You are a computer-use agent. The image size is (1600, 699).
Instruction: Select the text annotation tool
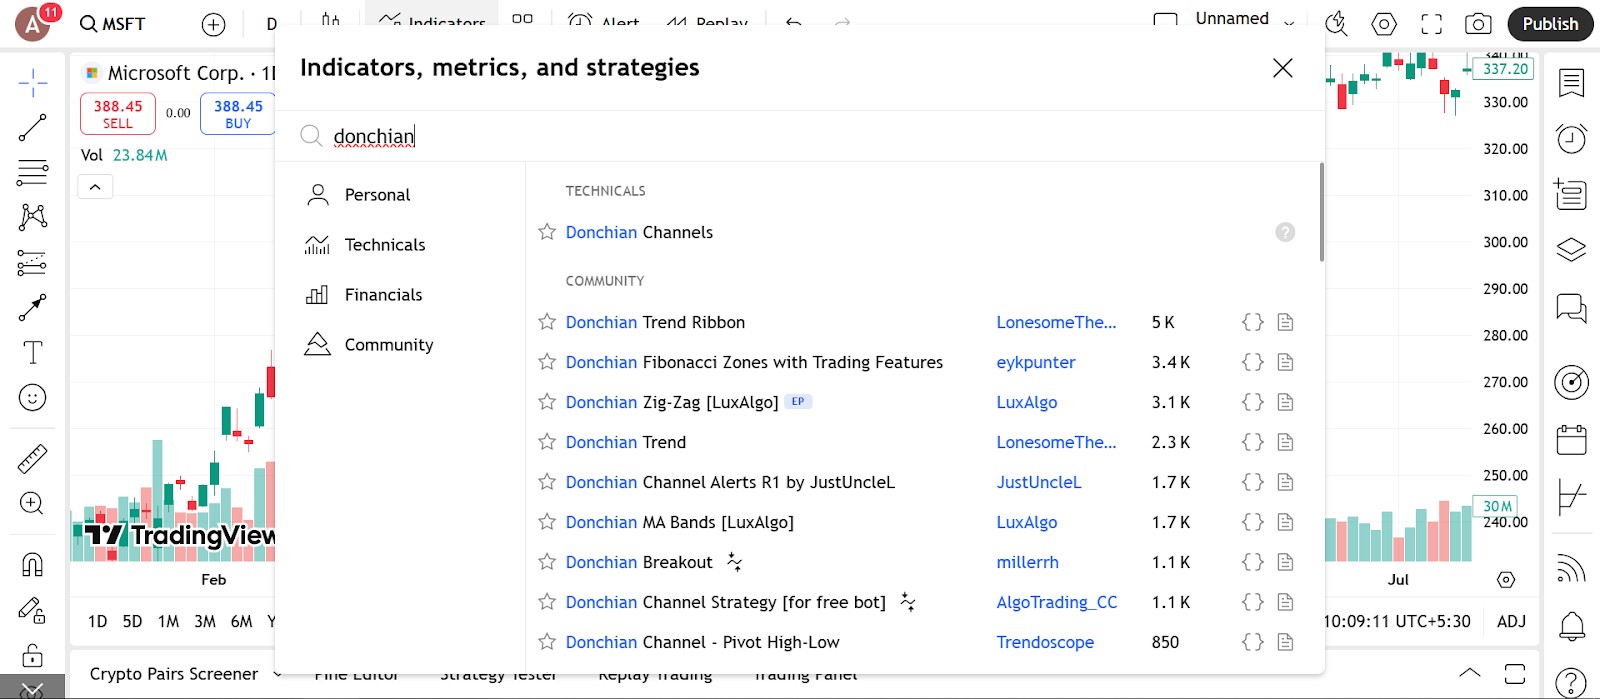coord(33,352)
